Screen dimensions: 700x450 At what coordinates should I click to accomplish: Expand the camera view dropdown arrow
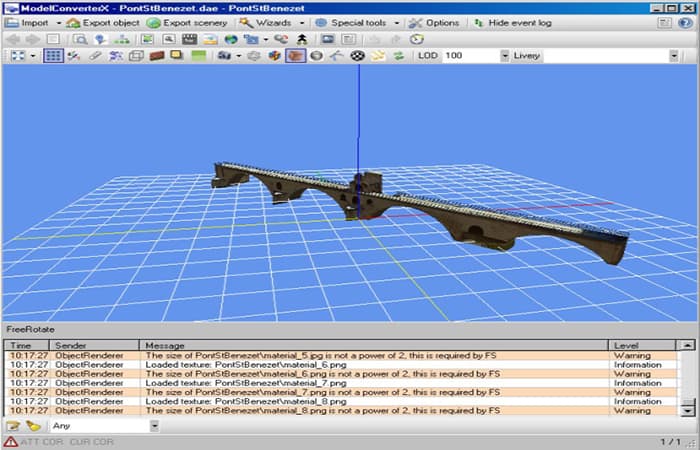click(238, 56)
